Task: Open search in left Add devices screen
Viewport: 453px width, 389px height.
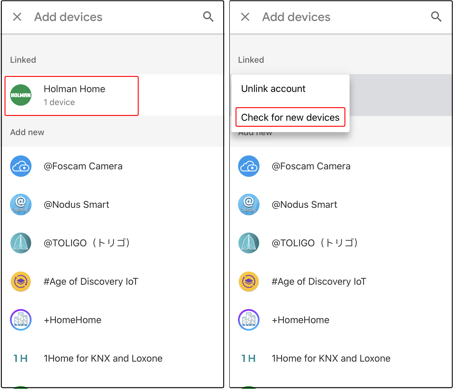Action: click(208, 16)
